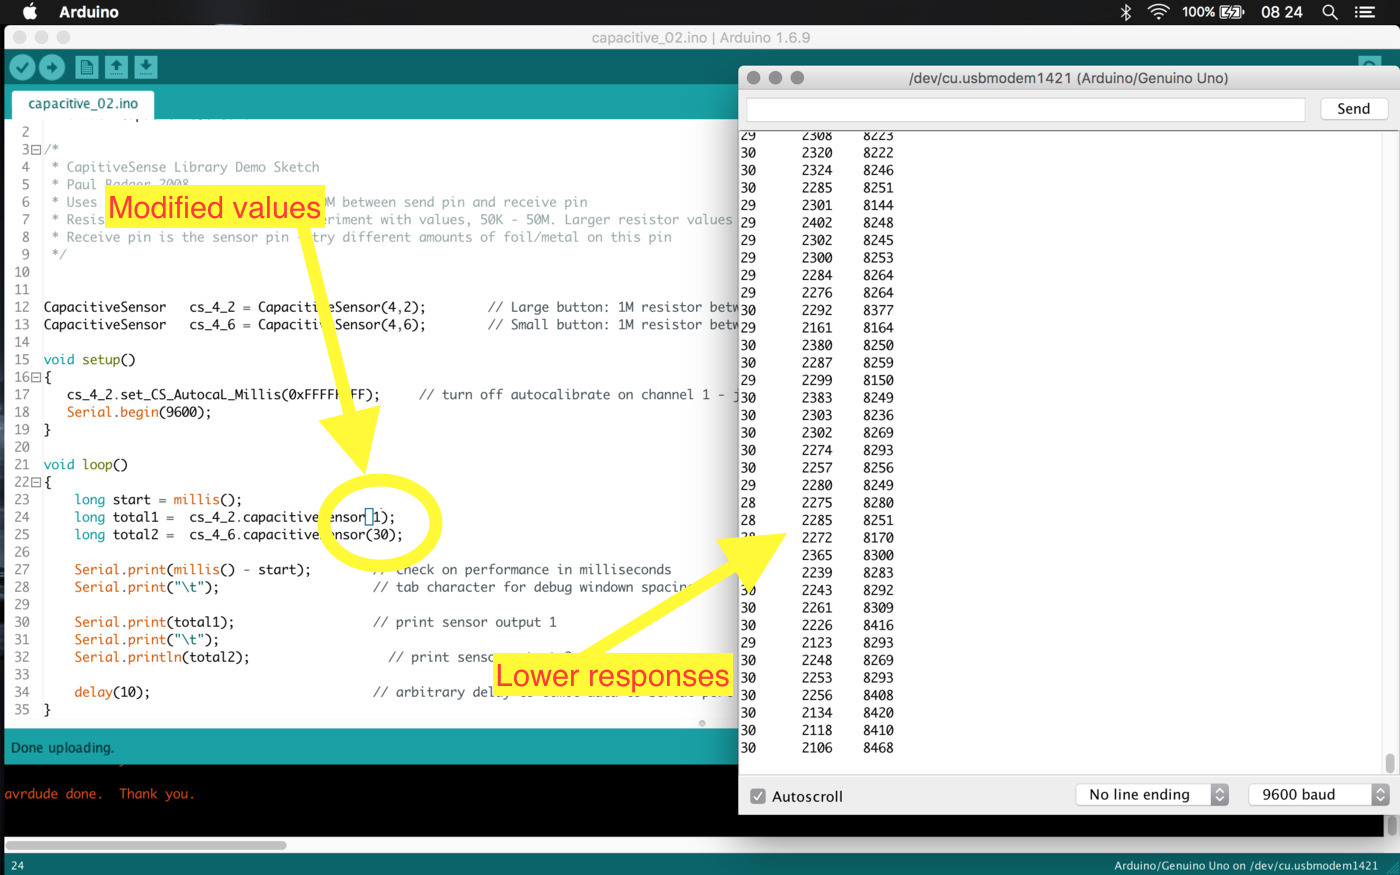Click the 'Done uploading.' status message
This screenshot has width=1400, height=875.
coord(62,747)
